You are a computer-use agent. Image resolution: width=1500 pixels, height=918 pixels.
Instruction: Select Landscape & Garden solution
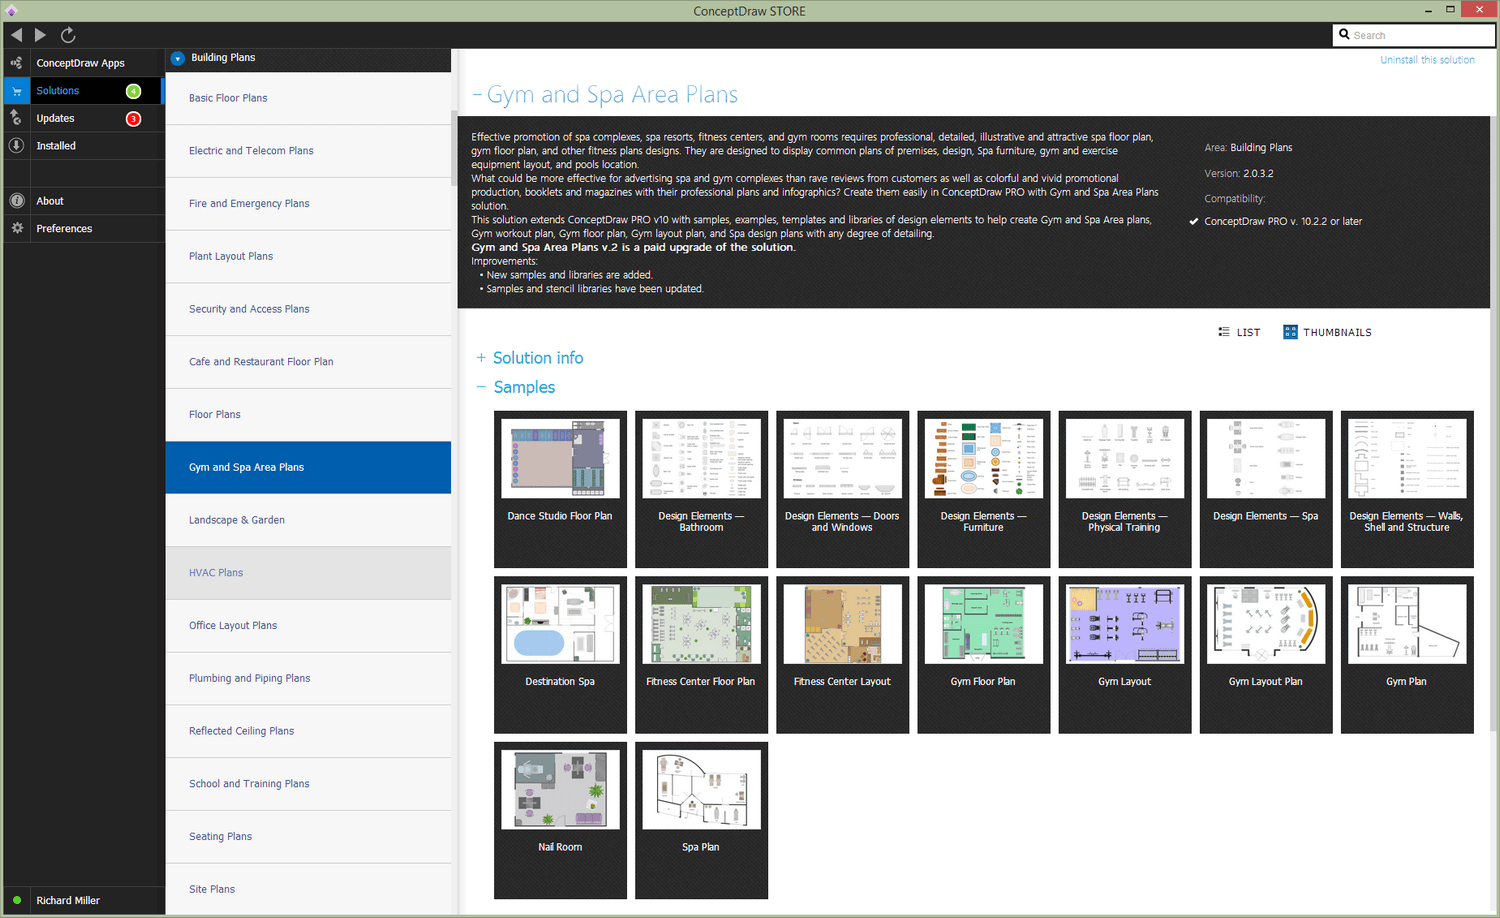[x=308, y=520]
